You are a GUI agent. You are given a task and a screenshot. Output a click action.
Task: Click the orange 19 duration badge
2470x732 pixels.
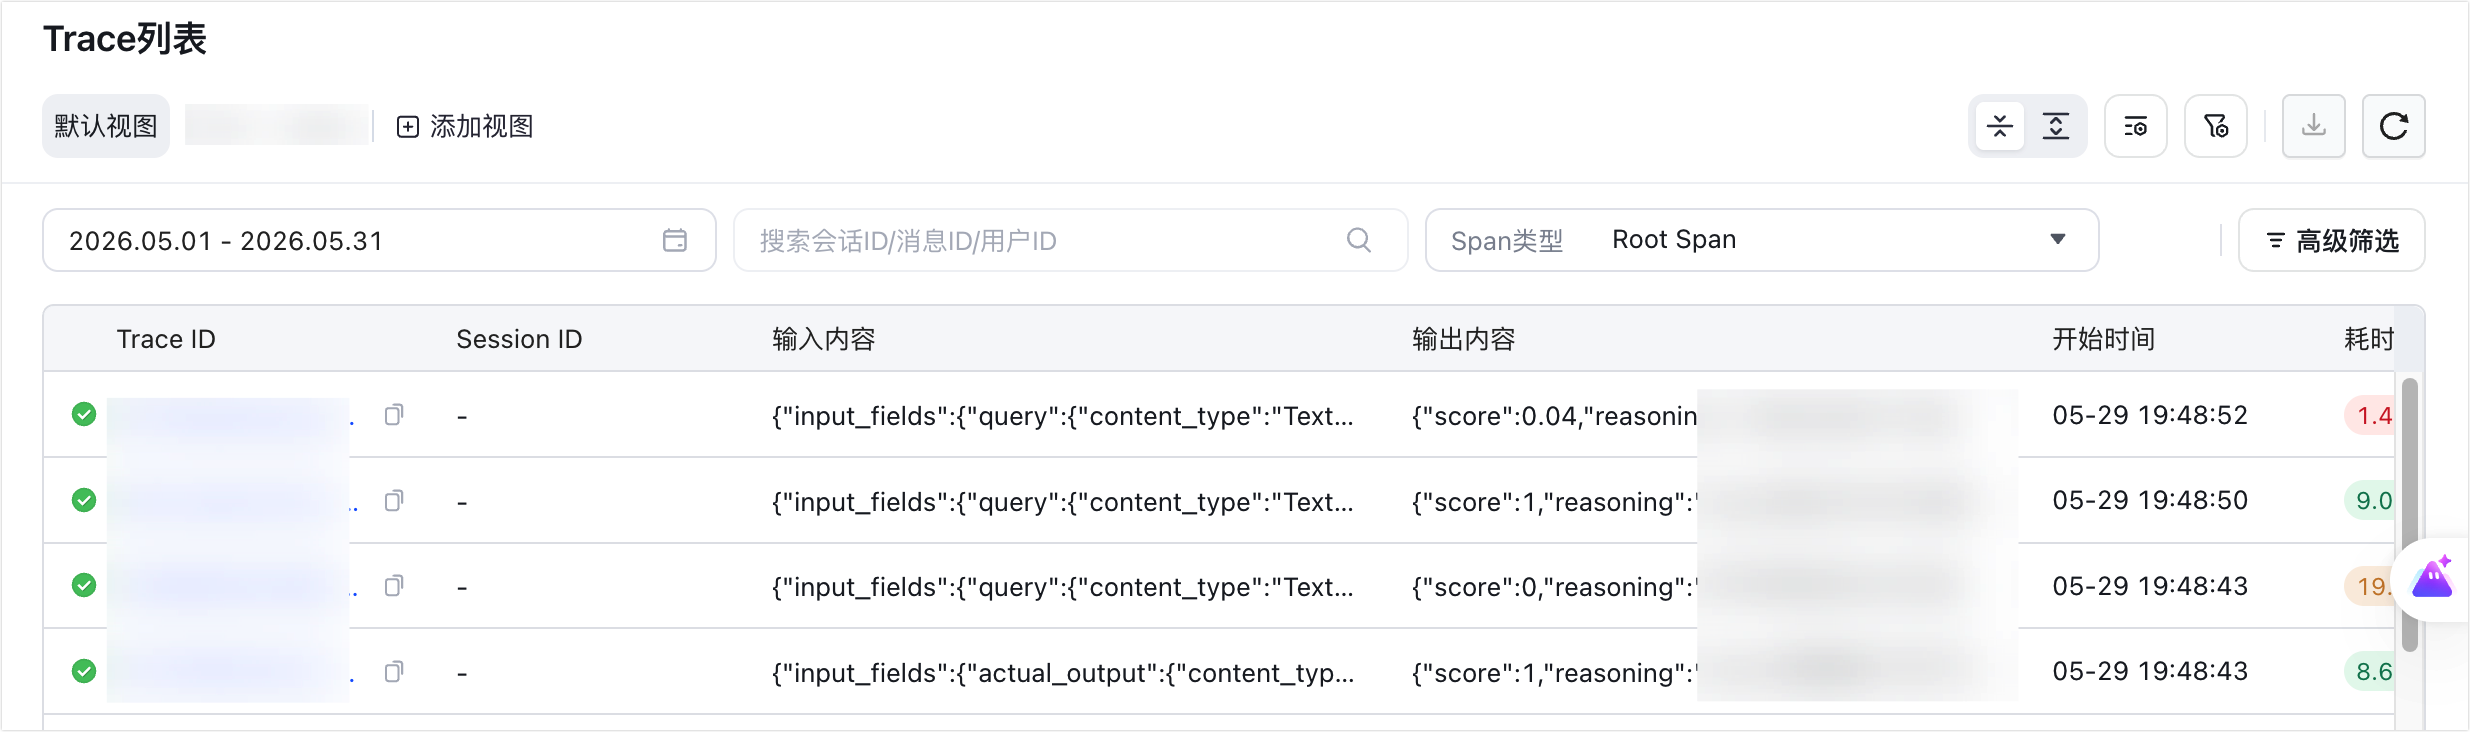coord(2370,586)
